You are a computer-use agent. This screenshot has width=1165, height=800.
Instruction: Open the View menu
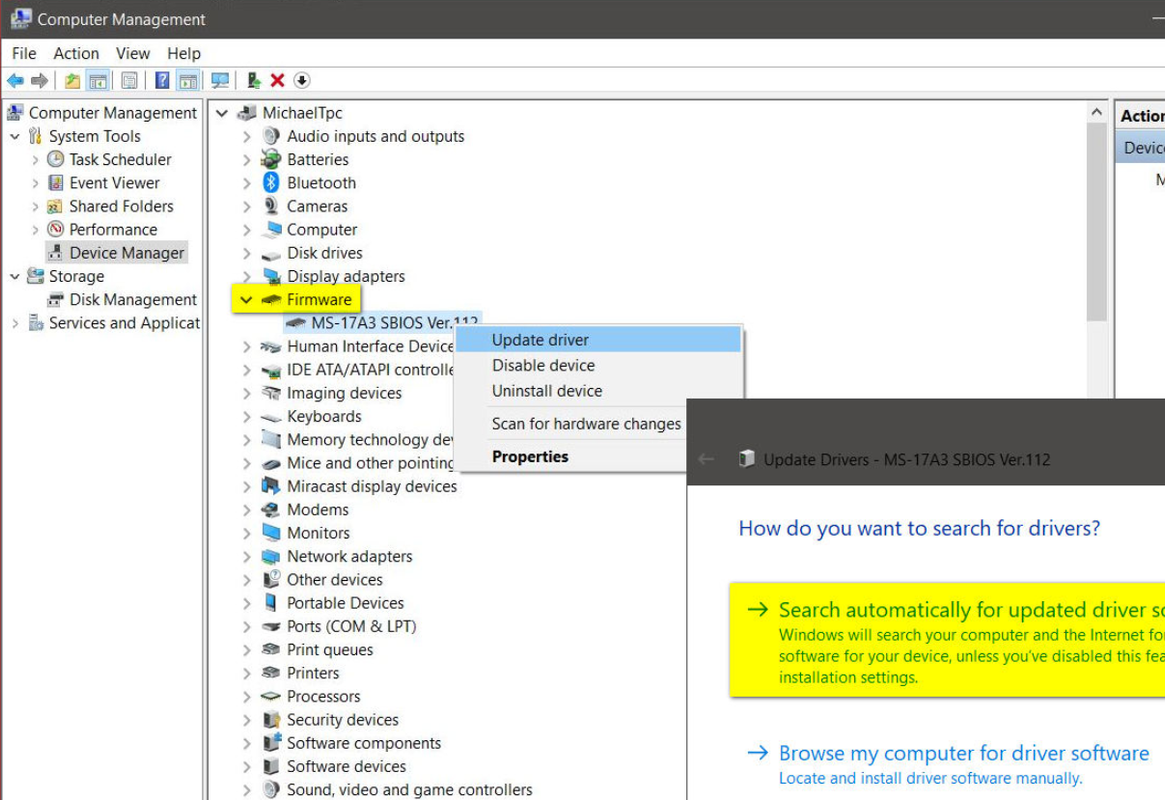[x=132, y=53]
